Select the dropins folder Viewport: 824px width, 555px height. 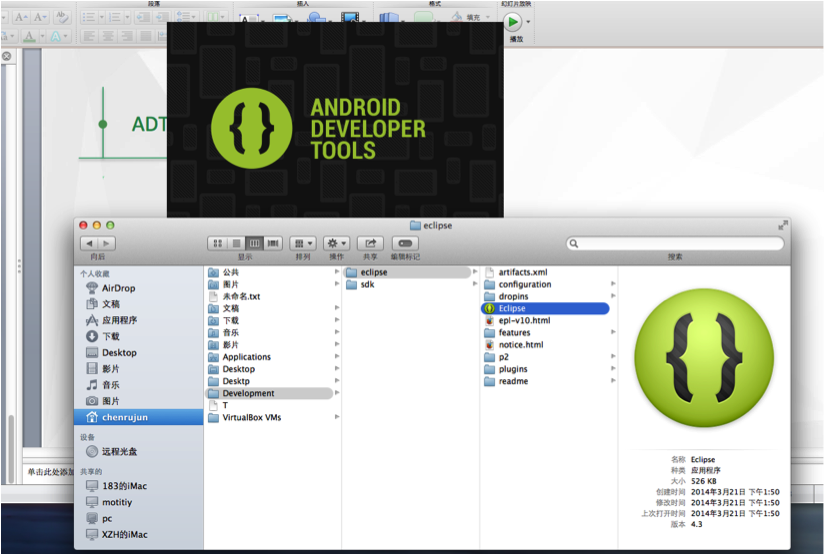click(506, 296)
